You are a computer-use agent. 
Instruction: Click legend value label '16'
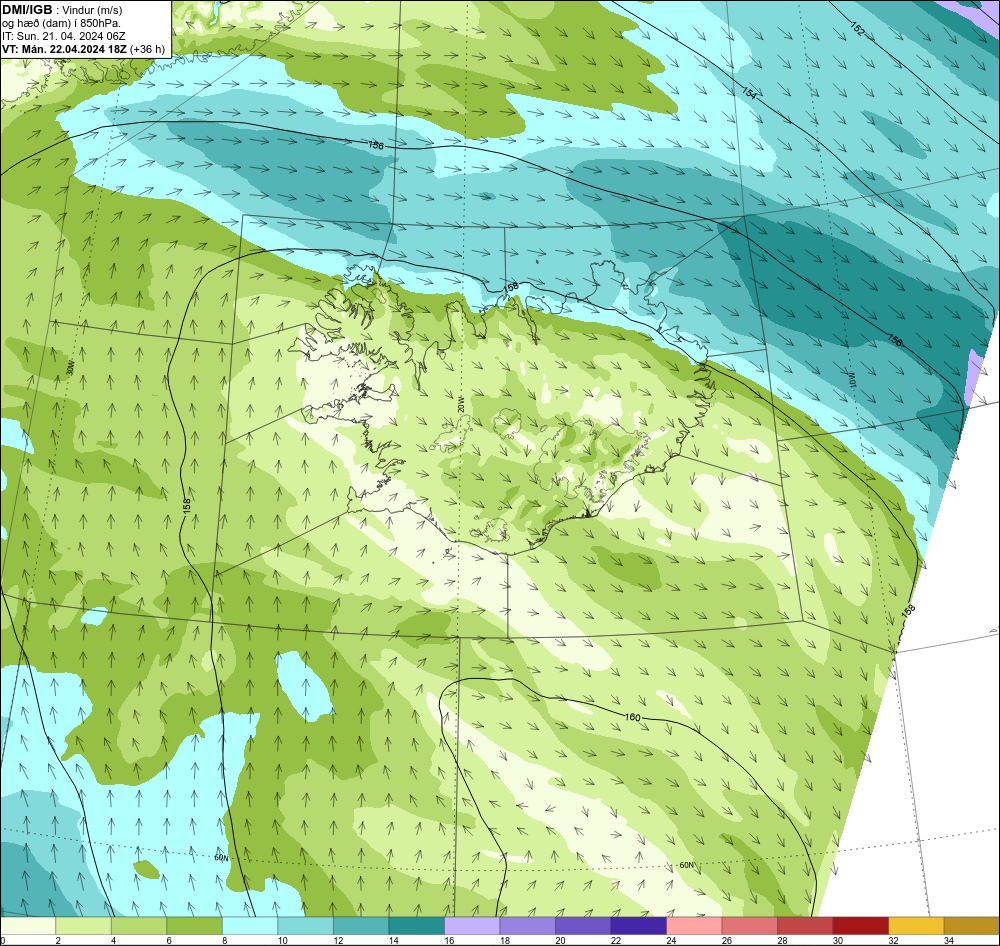pyautogui.click(x=449, y=940)
